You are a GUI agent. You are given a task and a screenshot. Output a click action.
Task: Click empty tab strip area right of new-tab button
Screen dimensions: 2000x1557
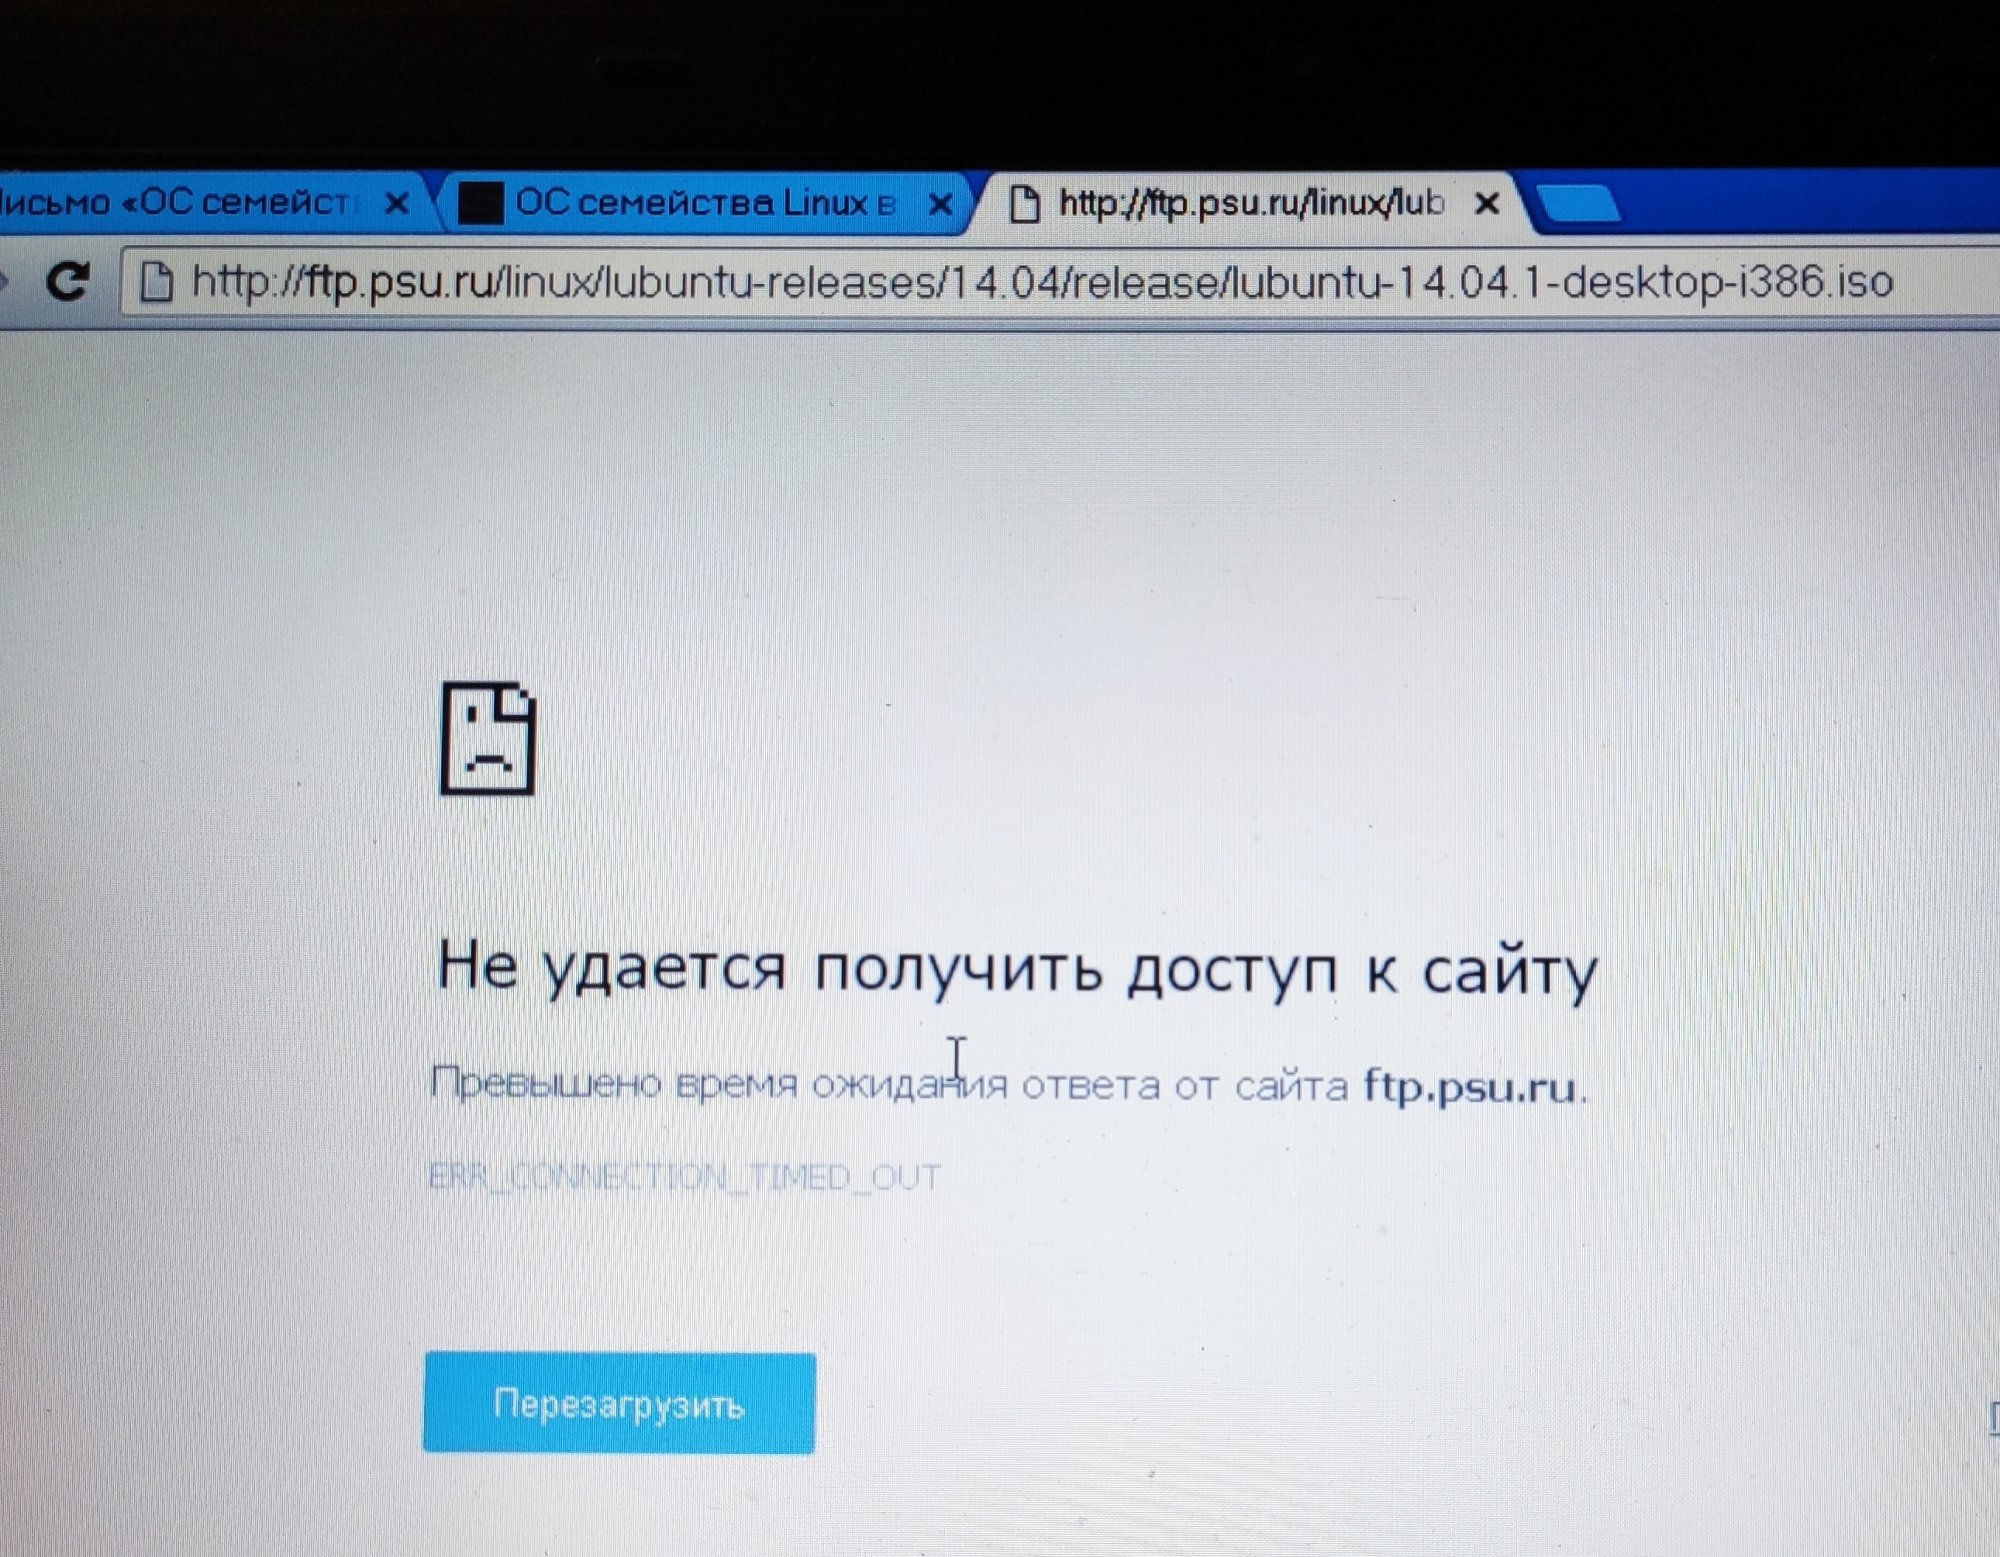coord(1800,203)
